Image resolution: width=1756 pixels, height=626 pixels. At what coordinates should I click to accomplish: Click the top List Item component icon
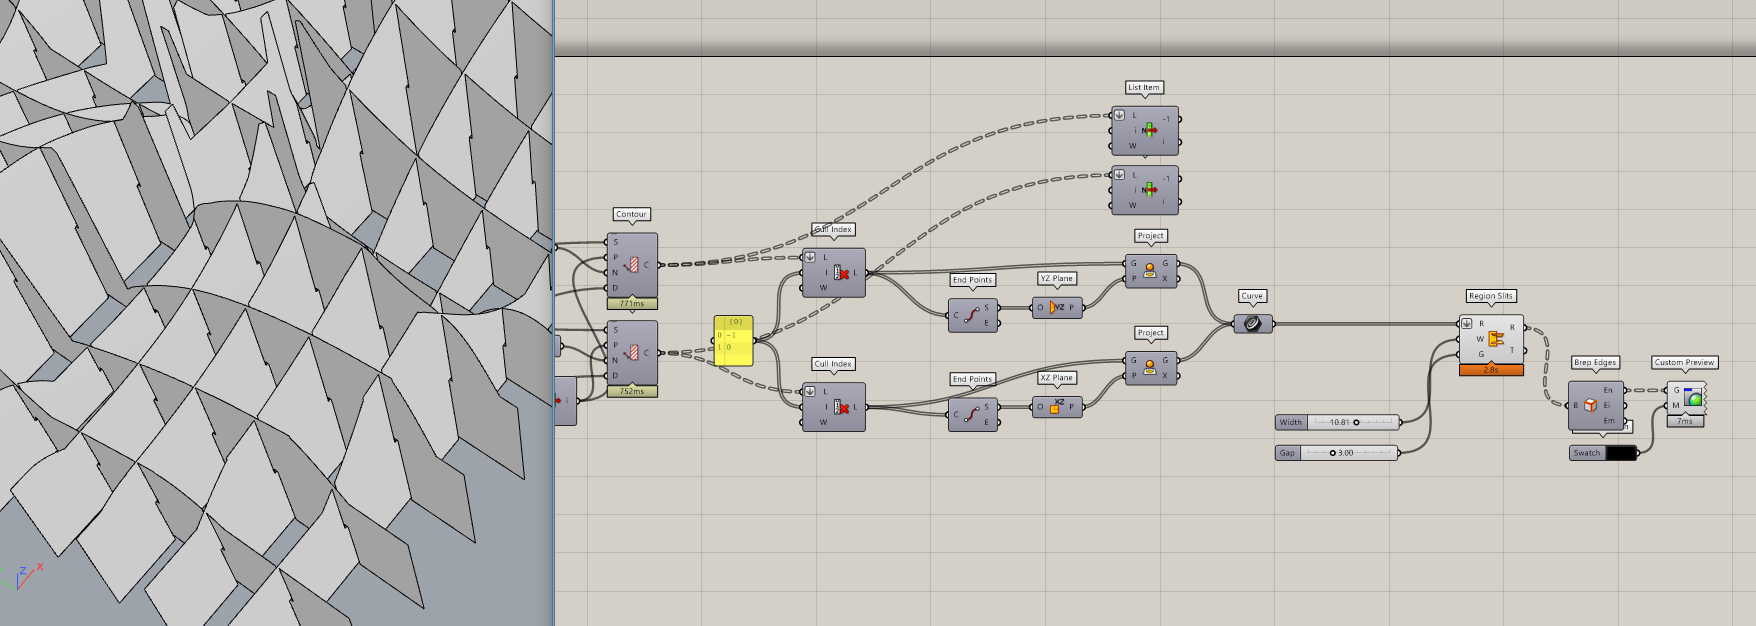[x=1149, y=130]
